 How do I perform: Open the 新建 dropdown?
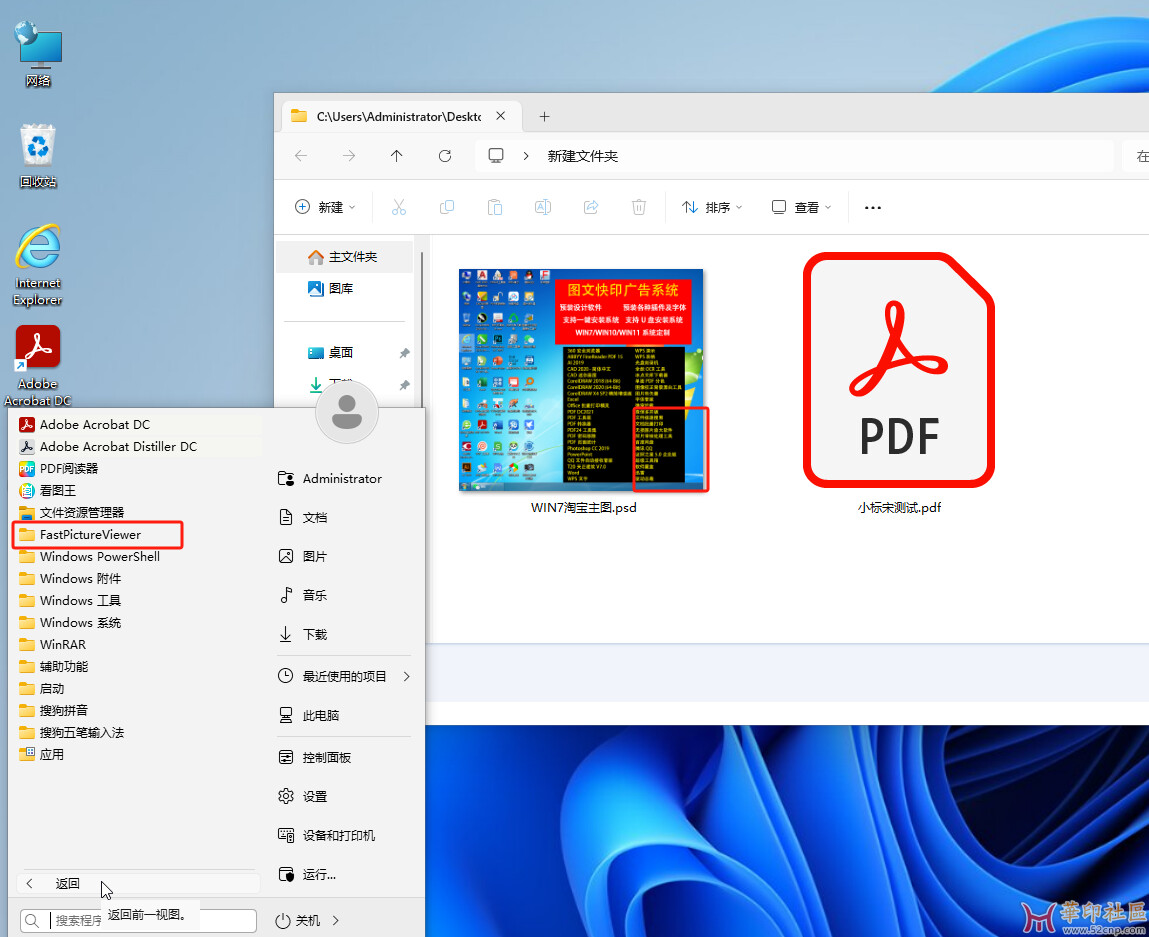pos(325,207)
